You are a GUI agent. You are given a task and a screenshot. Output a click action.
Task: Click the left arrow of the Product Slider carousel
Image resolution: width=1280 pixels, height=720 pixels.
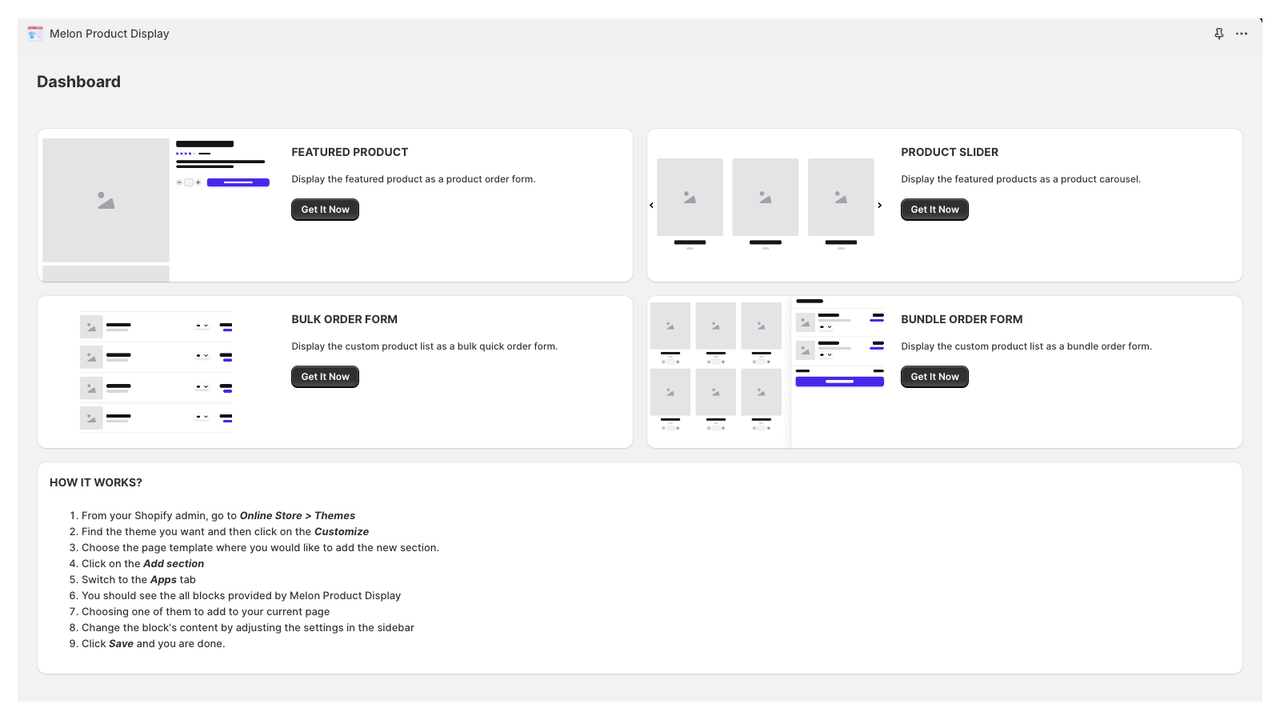click(x=651, y=204)
